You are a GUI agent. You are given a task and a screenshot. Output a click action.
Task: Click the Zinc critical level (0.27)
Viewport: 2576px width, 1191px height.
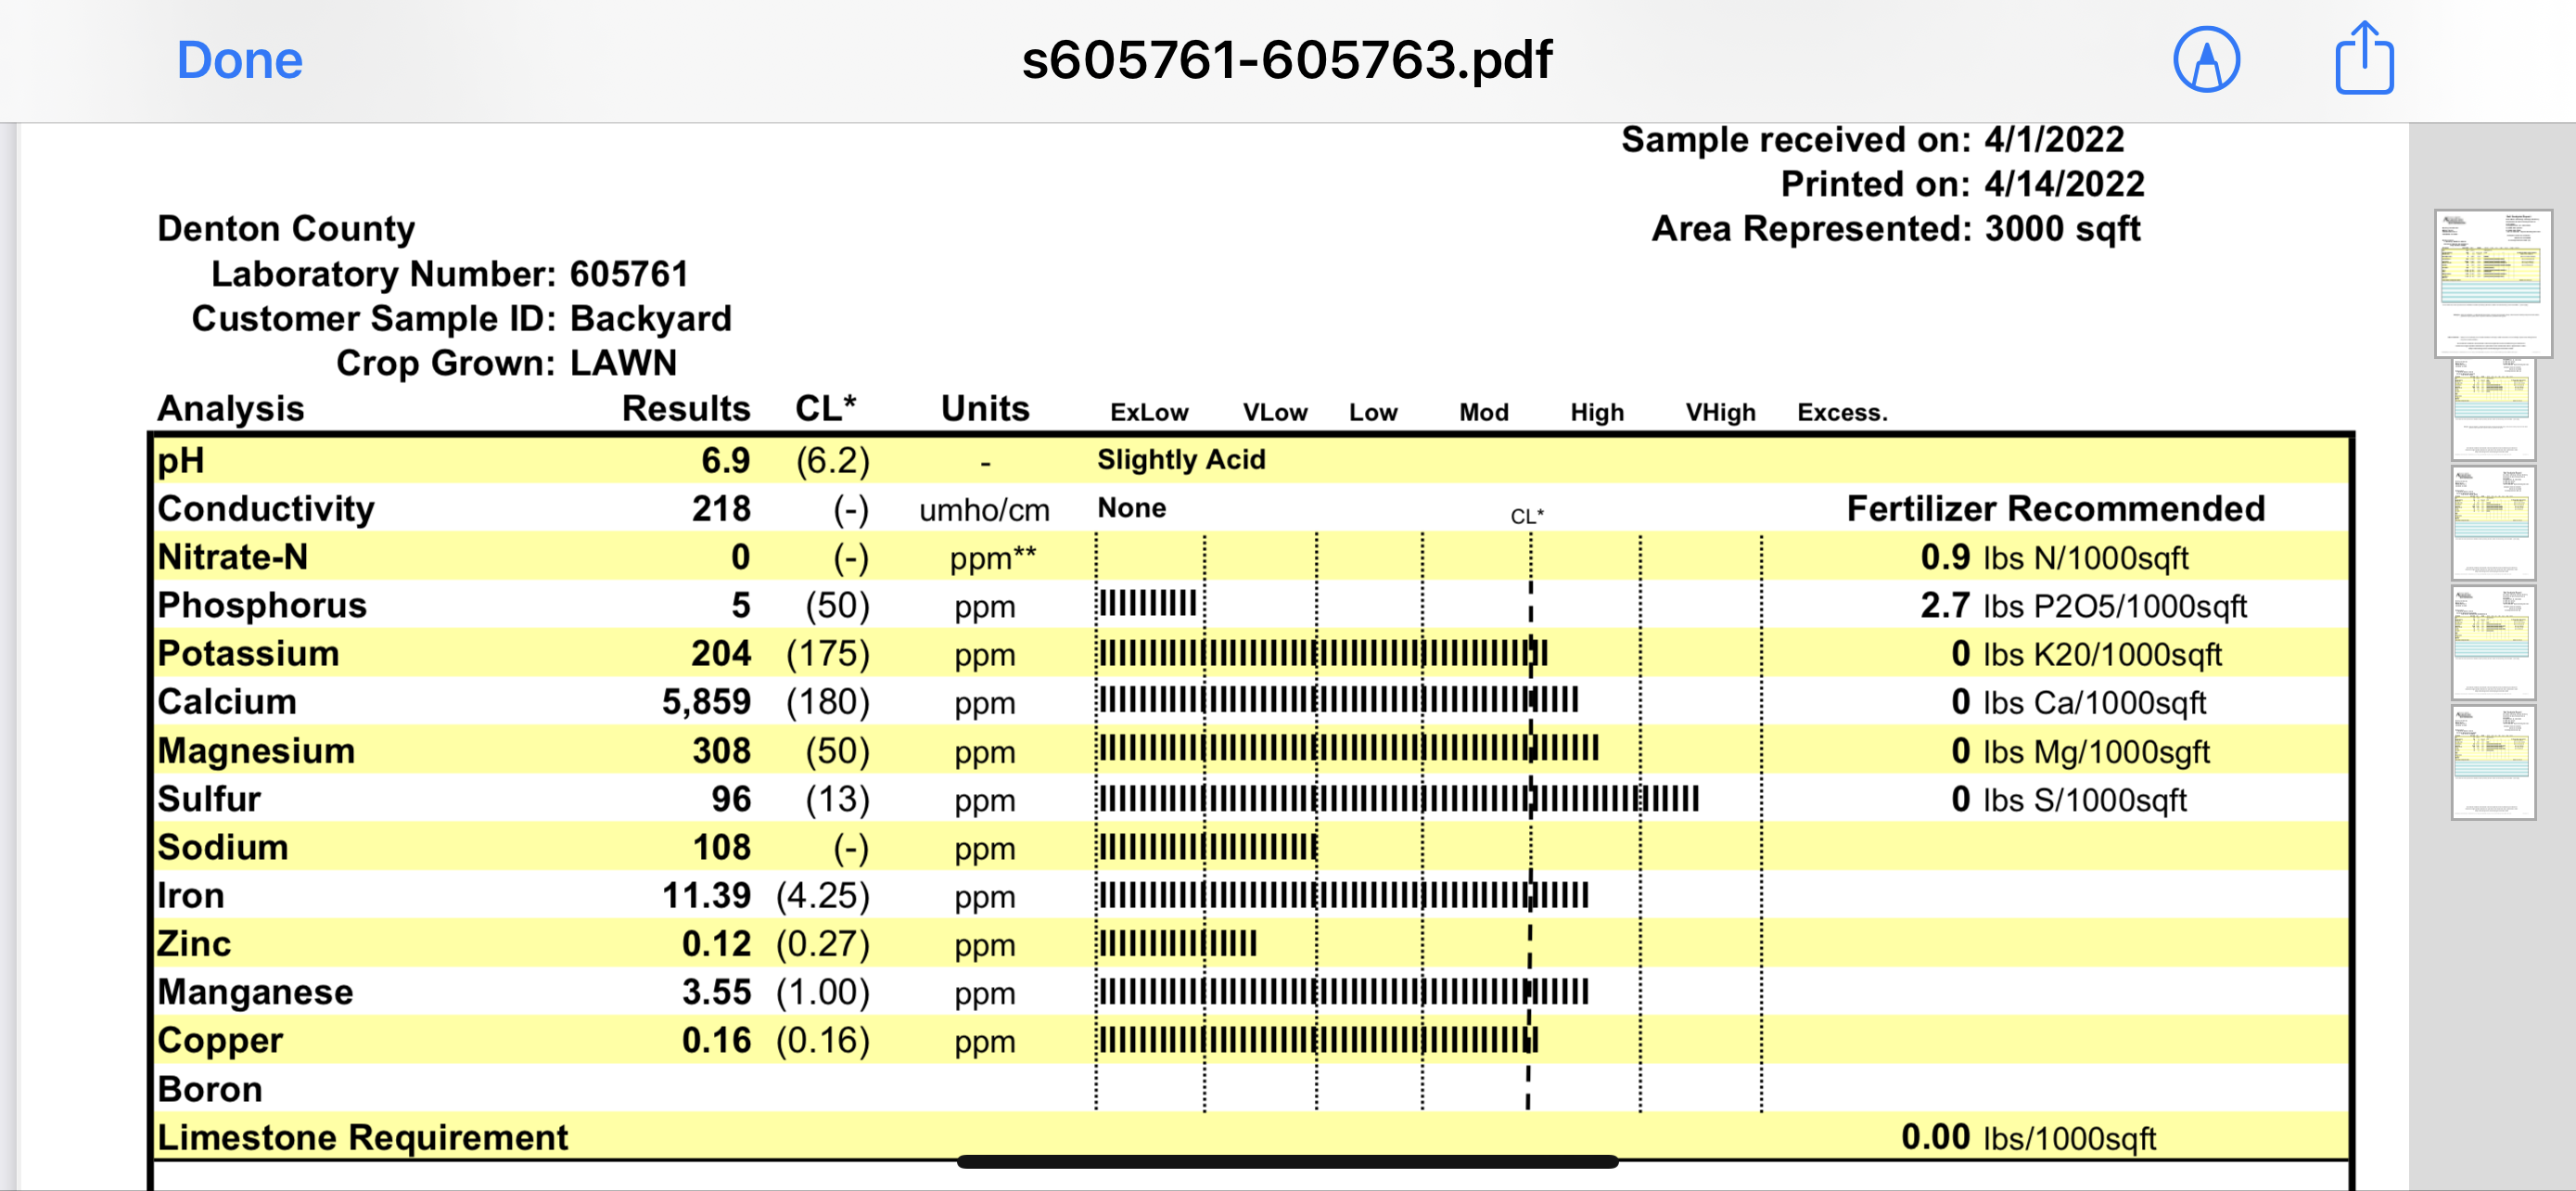point(823,945)
